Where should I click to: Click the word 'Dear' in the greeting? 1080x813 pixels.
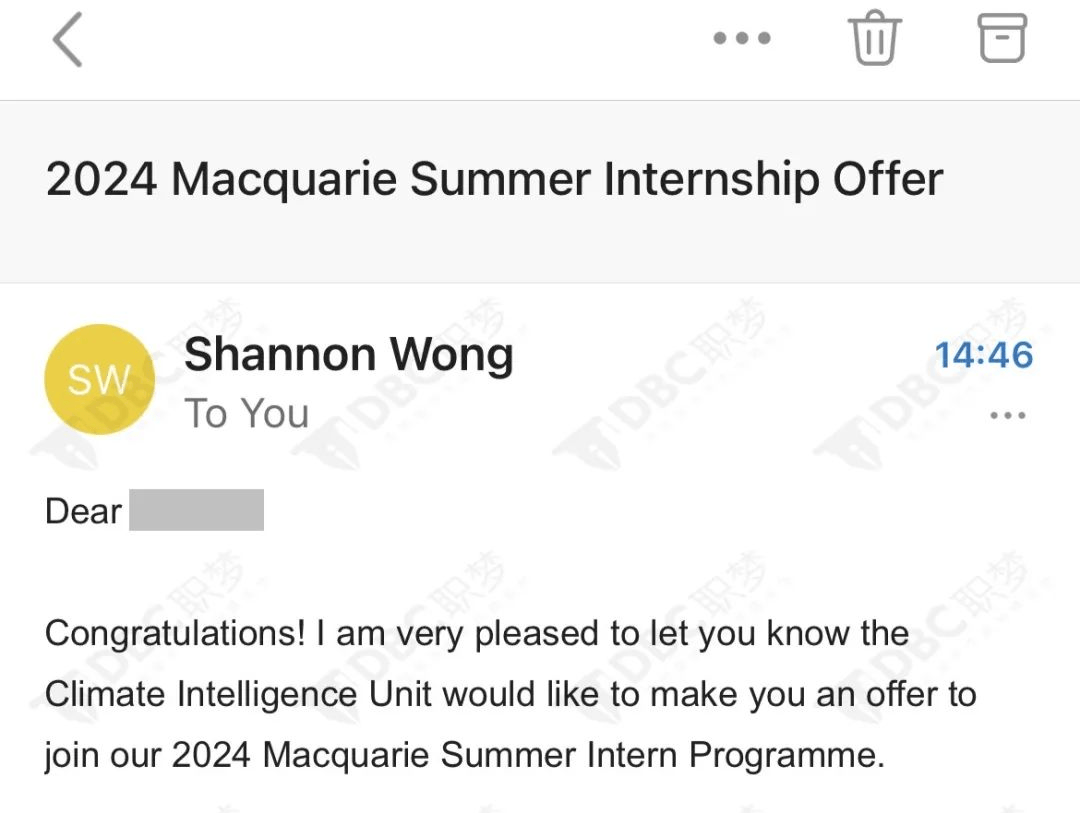(x=83, y=511)
